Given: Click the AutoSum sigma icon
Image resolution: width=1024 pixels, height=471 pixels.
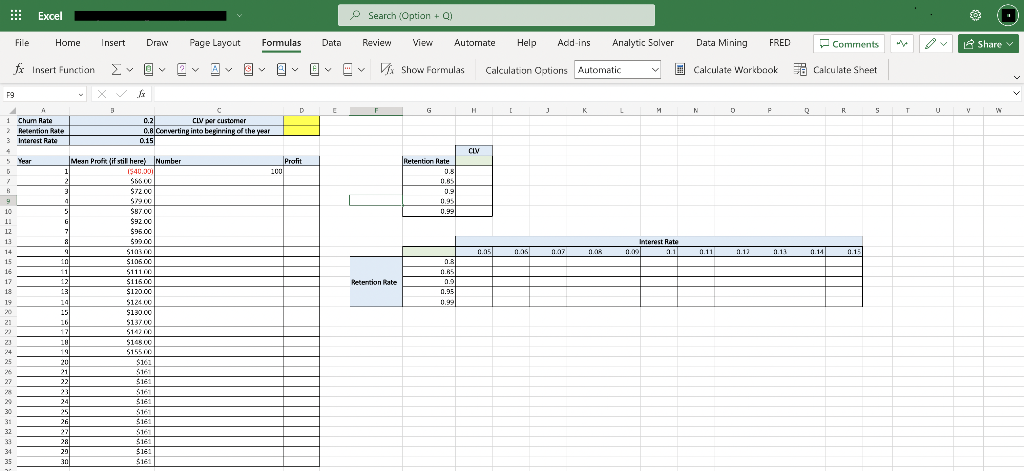Looking at the screenshot, I should click(x=116, y=70).
